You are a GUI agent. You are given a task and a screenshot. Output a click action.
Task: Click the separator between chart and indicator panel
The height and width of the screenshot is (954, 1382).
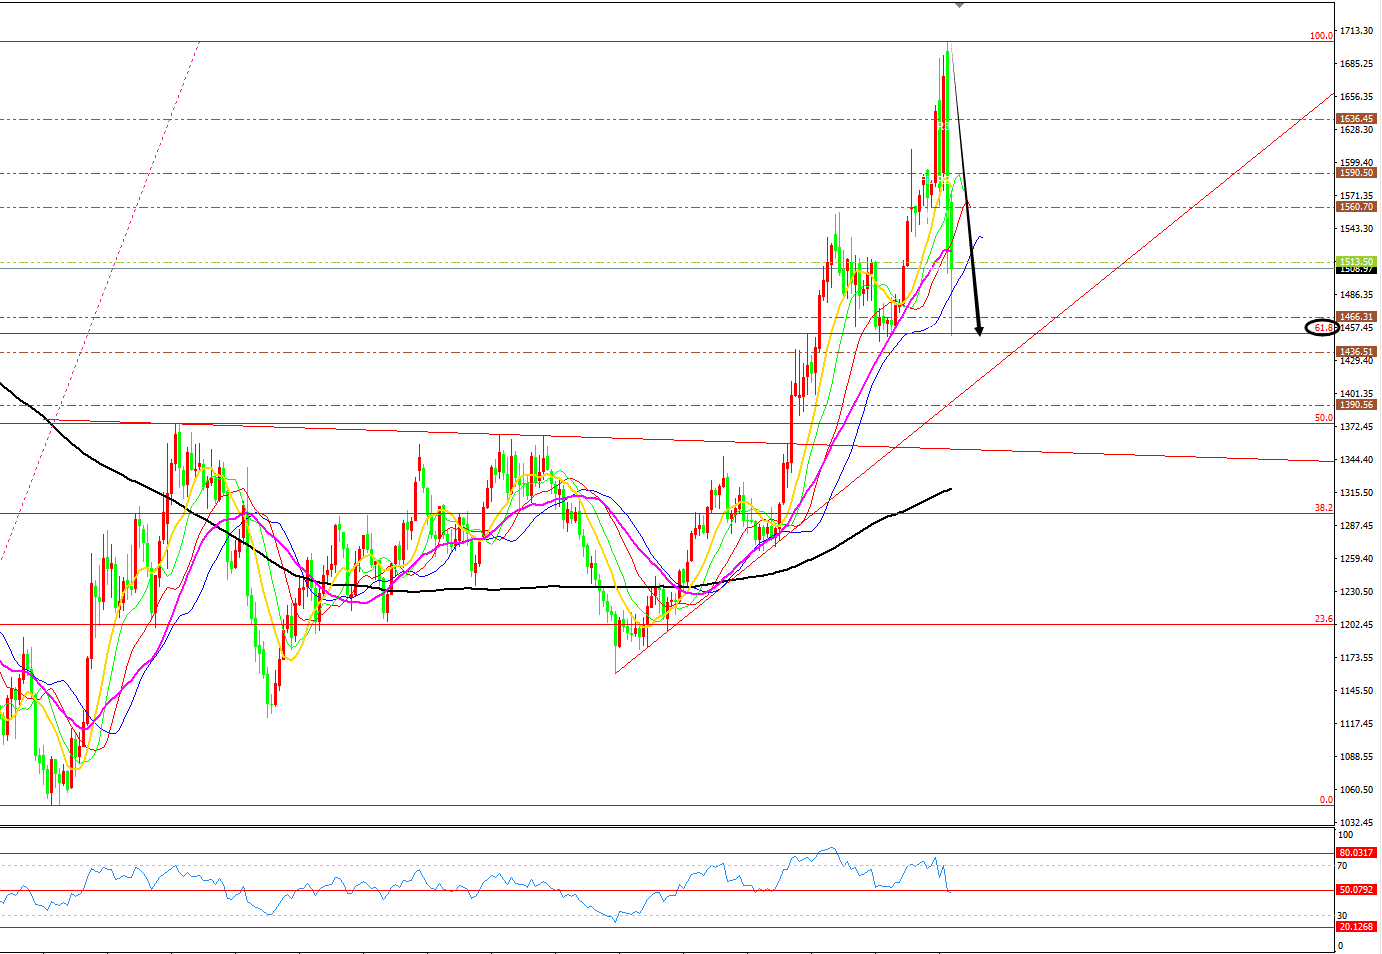tap(668, 826)
